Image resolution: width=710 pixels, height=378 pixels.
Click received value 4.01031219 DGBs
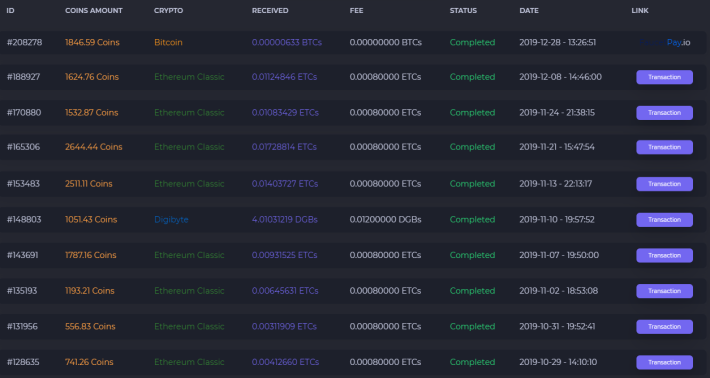click(285, 220)
